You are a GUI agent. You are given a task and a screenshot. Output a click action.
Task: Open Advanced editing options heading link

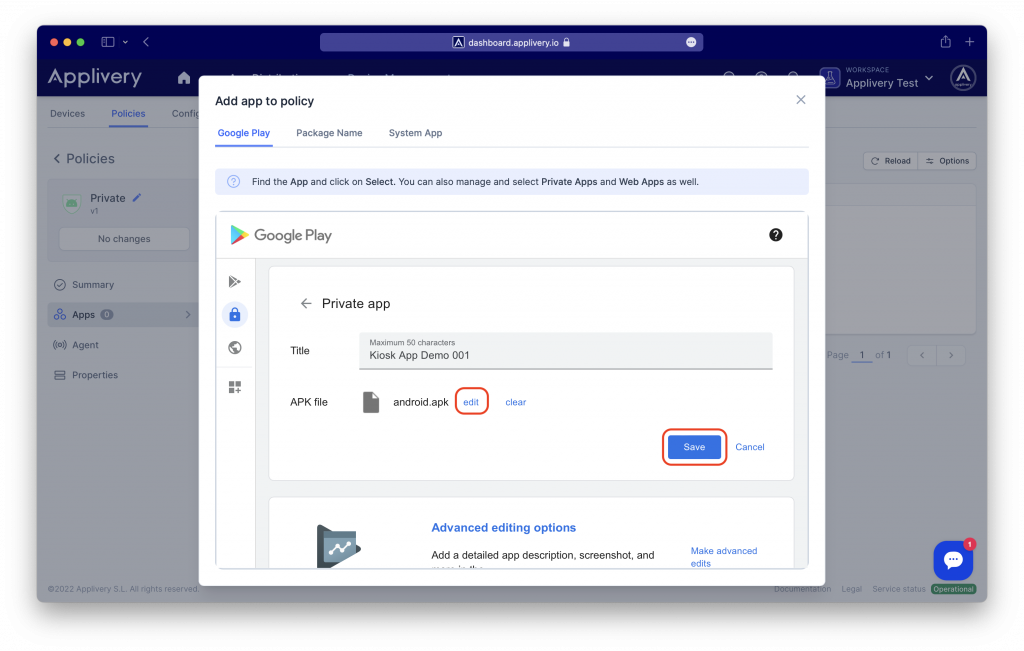[x=504, y=528]
